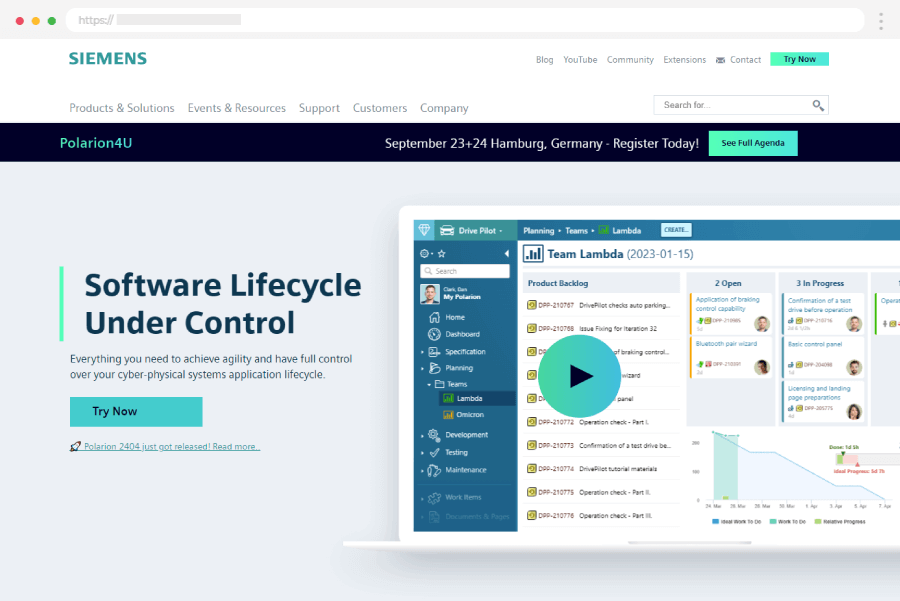Open the Drive Pilot project dropdown
This screenshot has height=601, width=900.
(480, 231)
